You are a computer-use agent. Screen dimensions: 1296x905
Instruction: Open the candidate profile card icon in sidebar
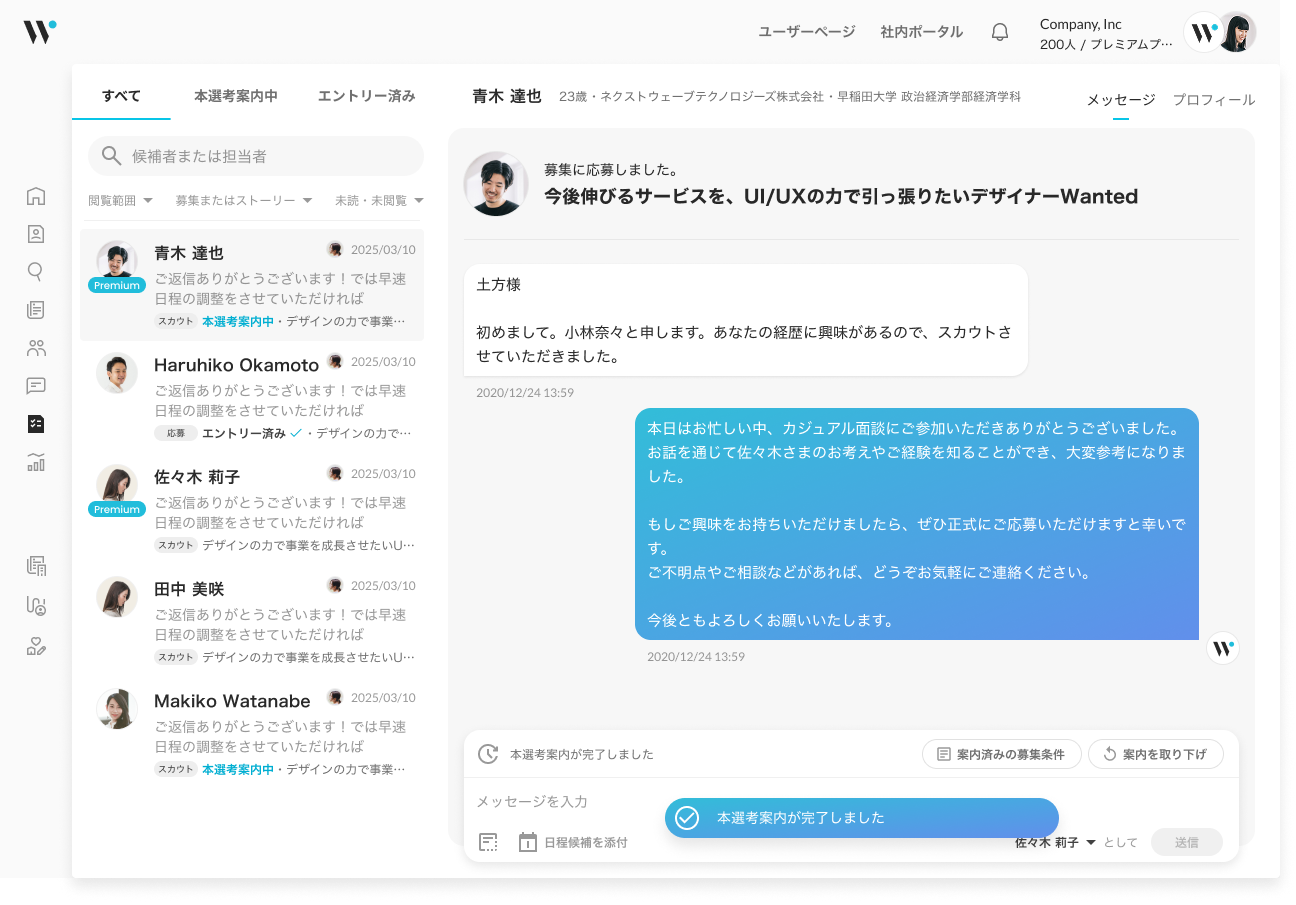coord(36,233)
